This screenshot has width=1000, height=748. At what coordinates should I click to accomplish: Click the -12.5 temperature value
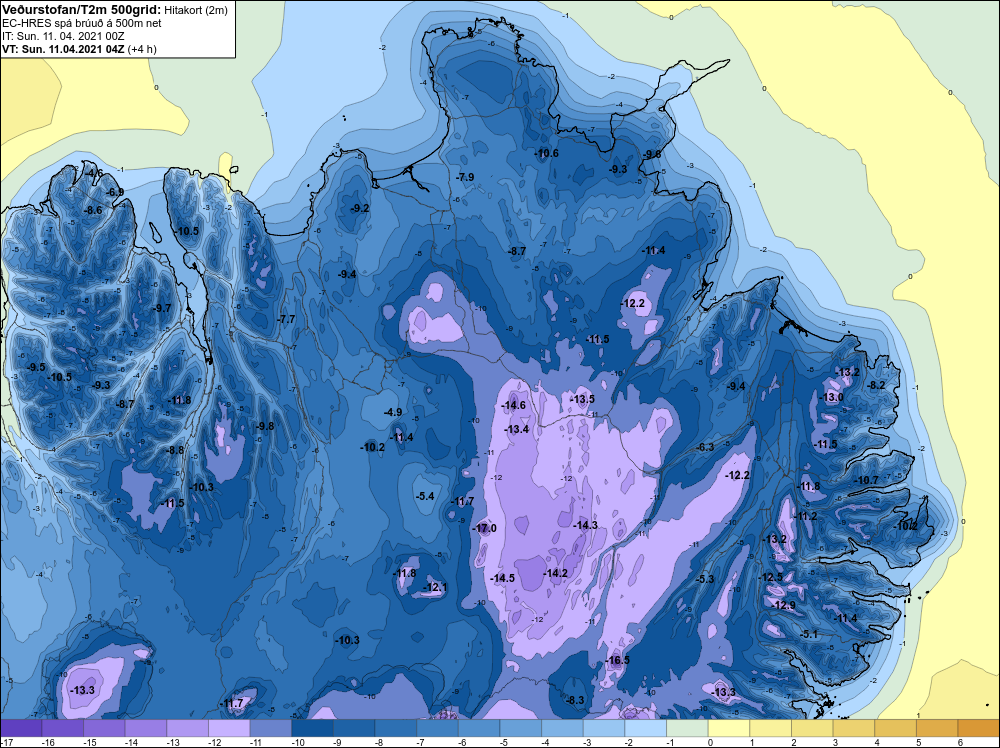(x=770, y=577)
